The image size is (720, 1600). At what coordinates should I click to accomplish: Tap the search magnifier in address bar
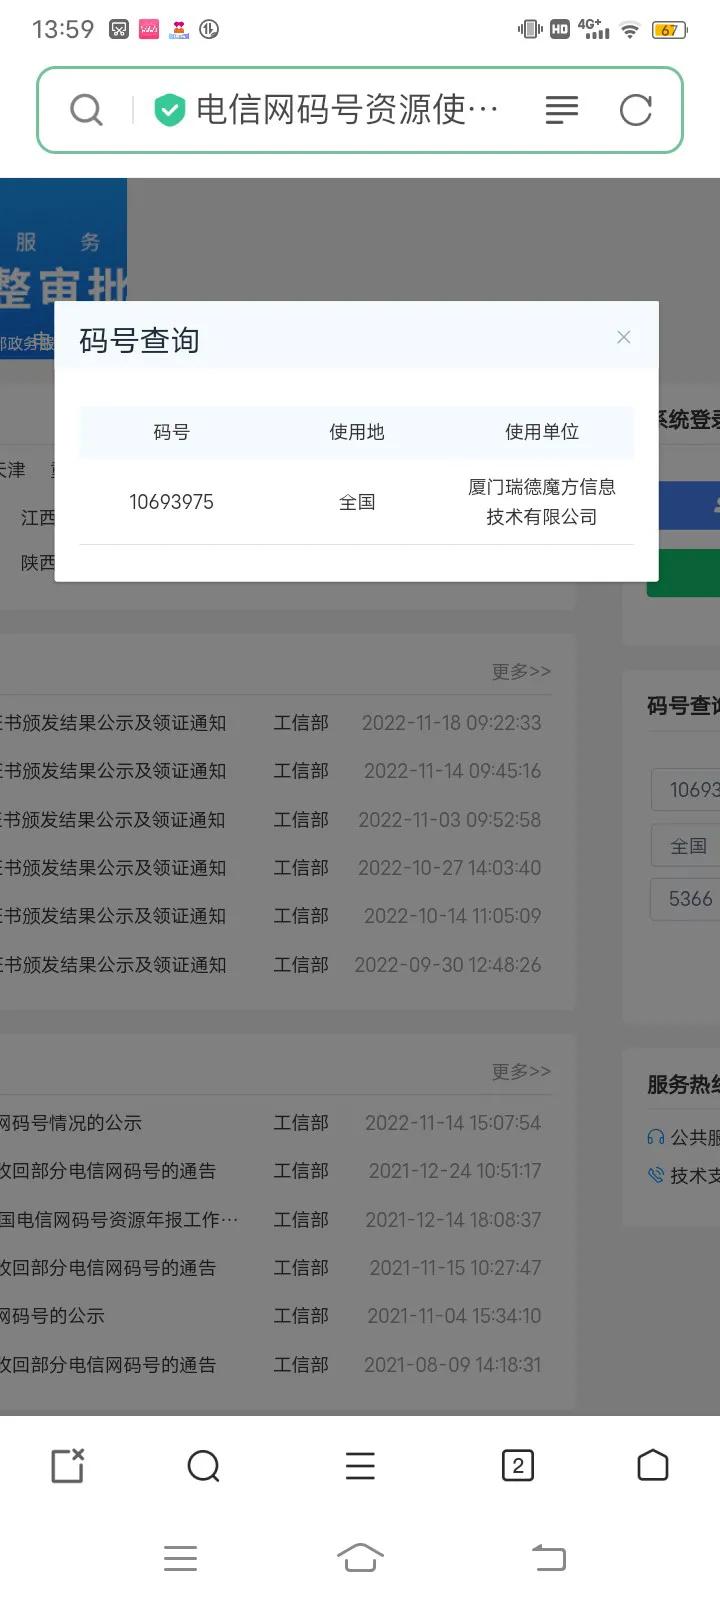[x=87, y=110]
